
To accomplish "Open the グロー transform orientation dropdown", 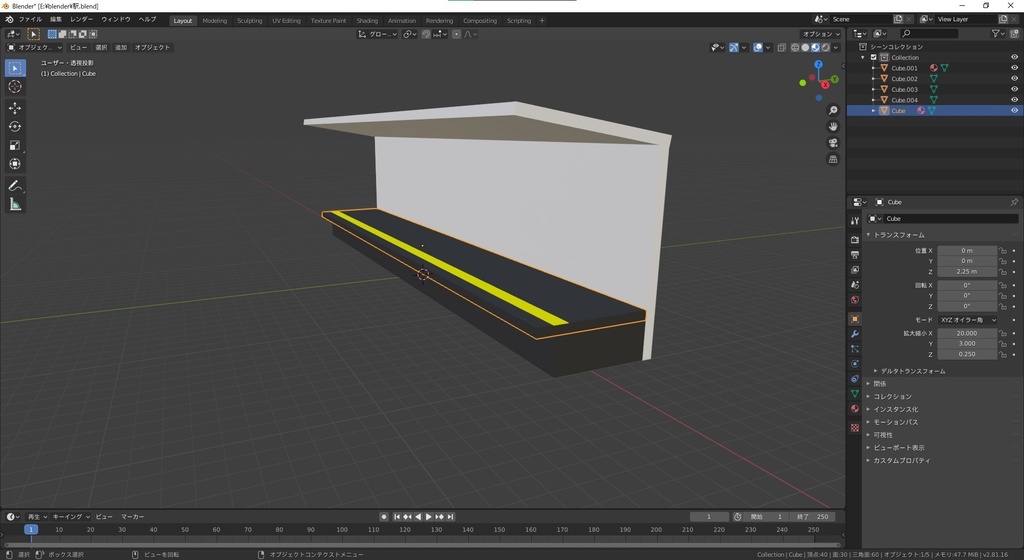I will point(377,34).
